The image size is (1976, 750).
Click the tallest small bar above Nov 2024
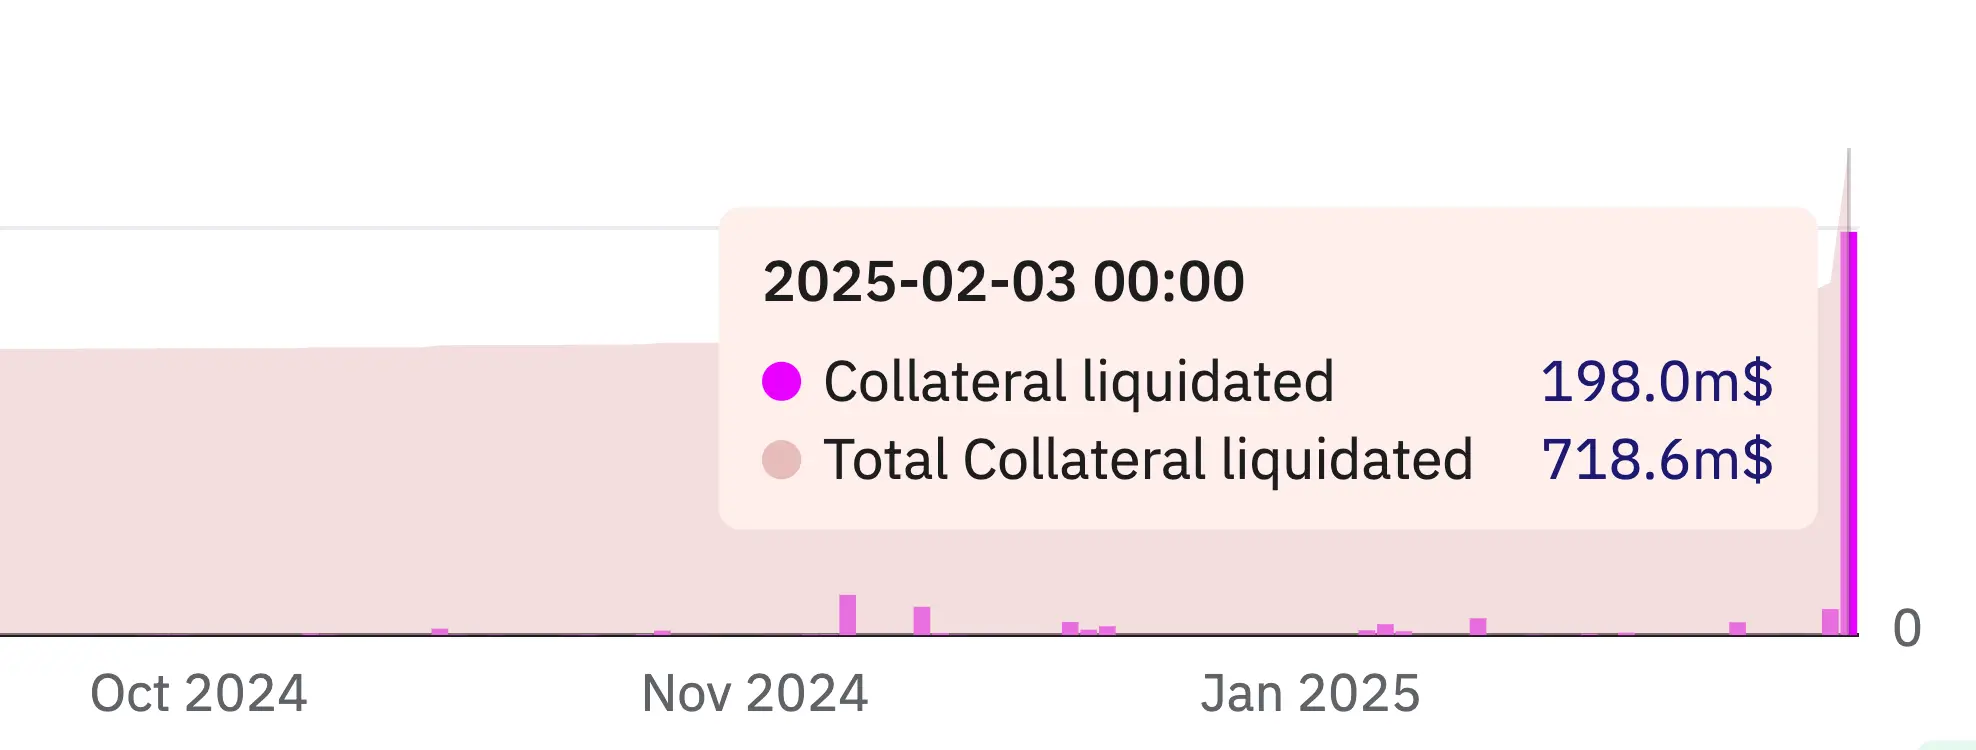pos(847,614)
